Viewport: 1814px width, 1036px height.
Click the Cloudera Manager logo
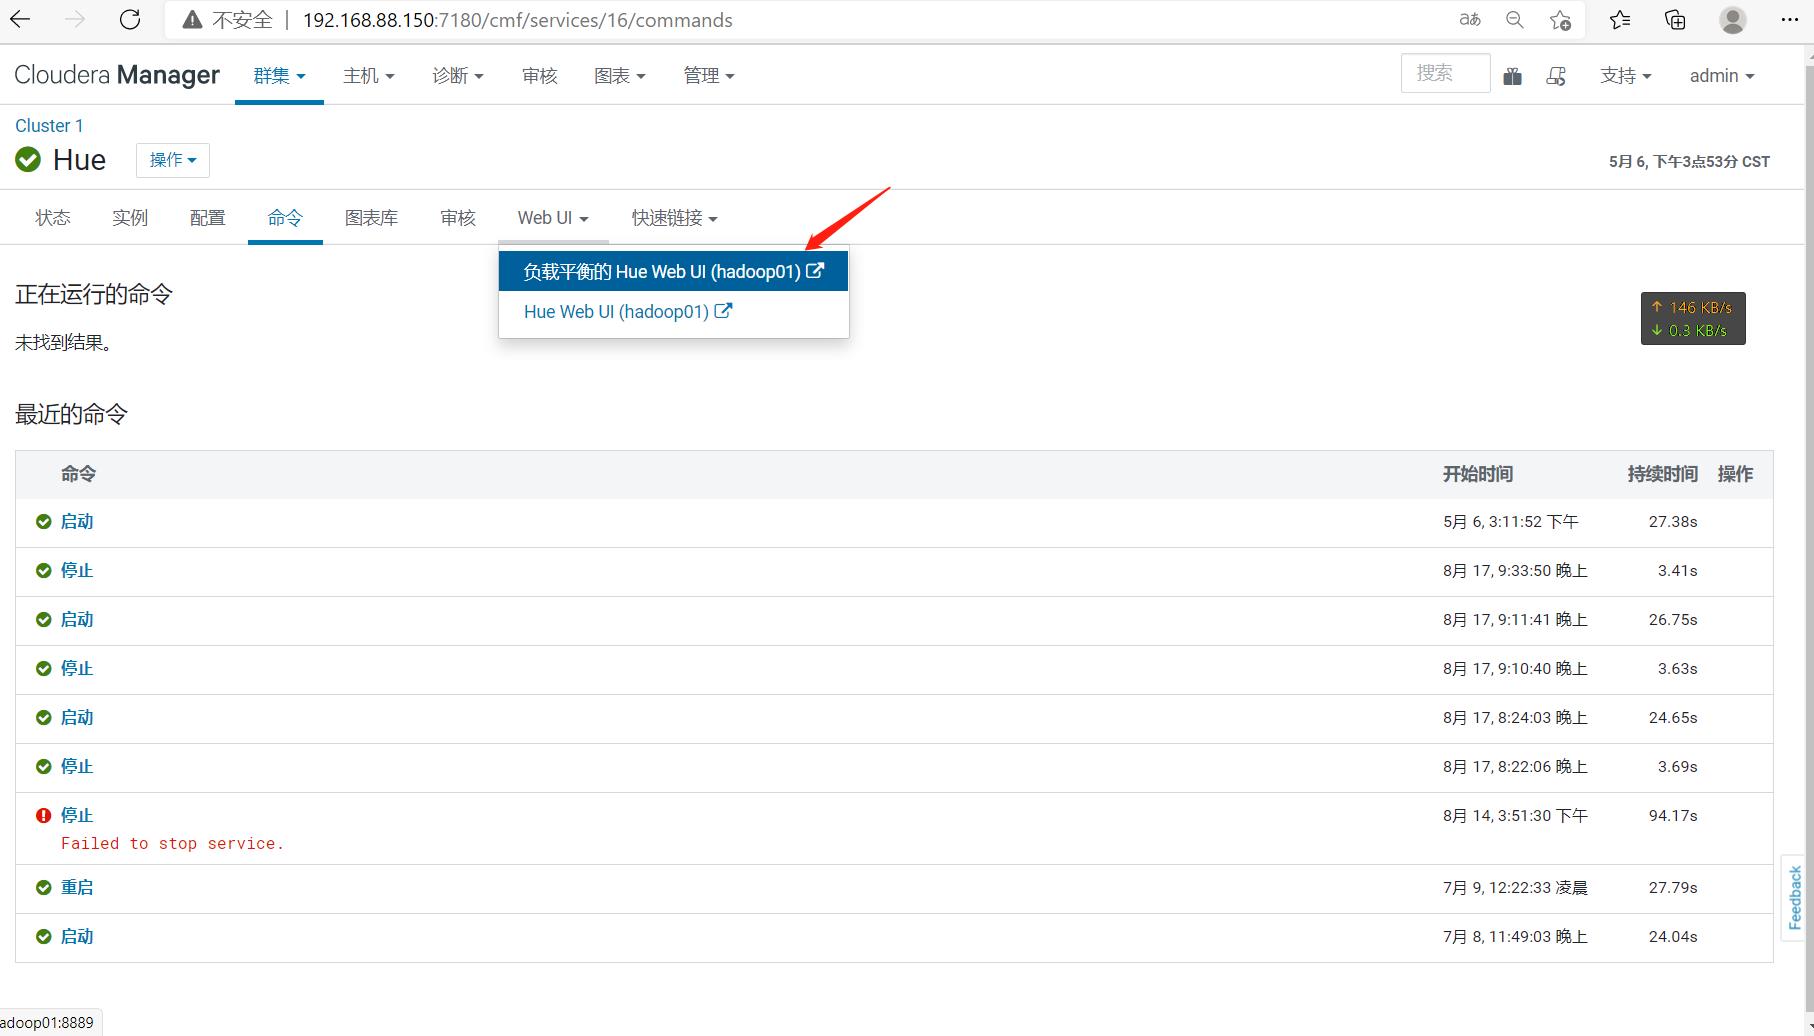[117, 75]
